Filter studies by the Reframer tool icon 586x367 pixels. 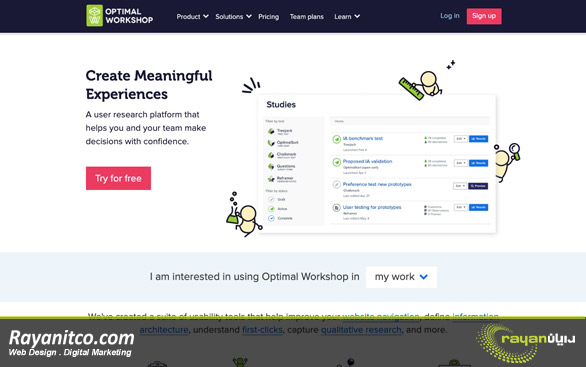pos(271,179)
